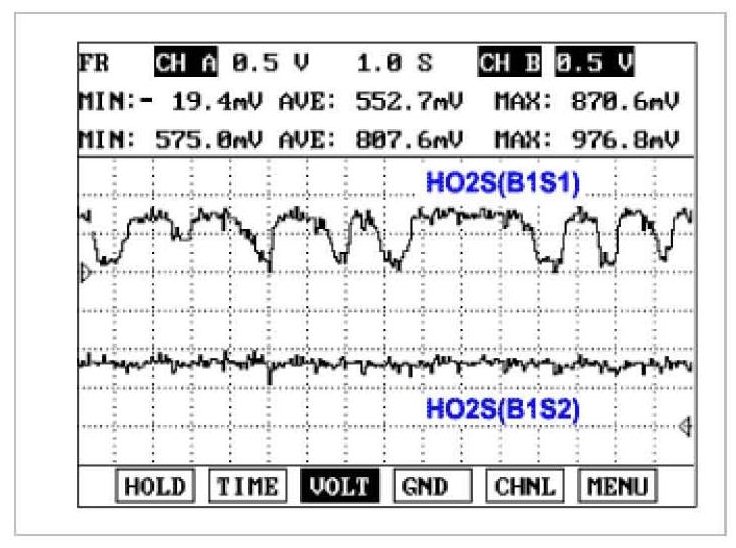This screenshot has height=548, width=736.
Task: Select the CH A channel indicator
Action: click(187, 64)
